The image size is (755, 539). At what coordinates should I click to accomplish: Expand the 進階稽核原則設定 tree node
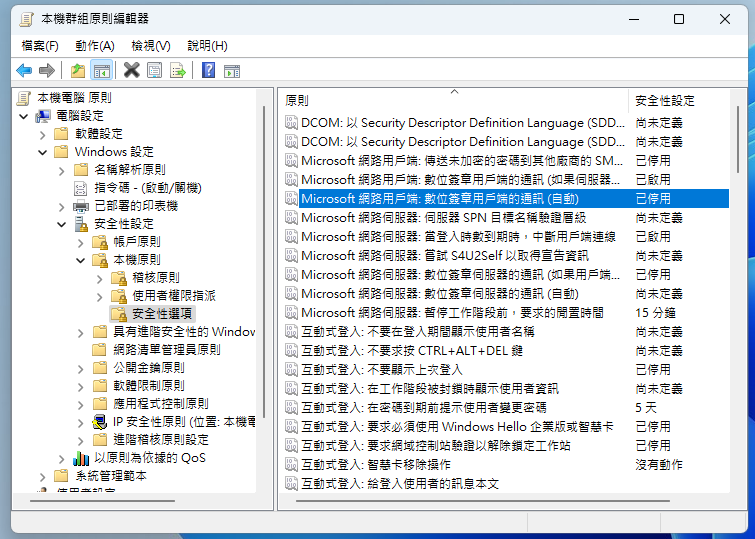pos(80,441)
